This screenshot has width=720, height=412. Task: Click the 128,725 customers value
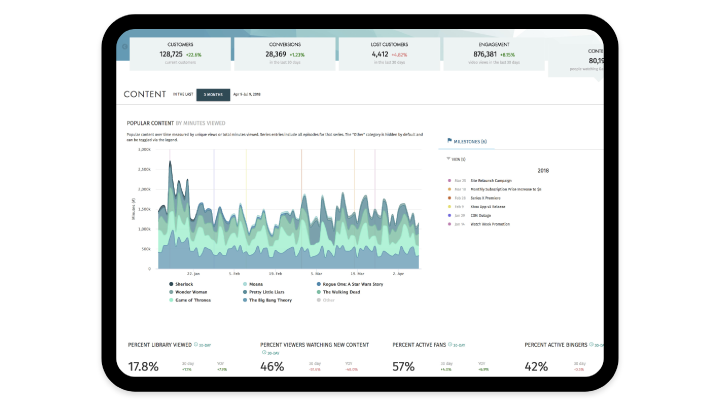(171, 54)
